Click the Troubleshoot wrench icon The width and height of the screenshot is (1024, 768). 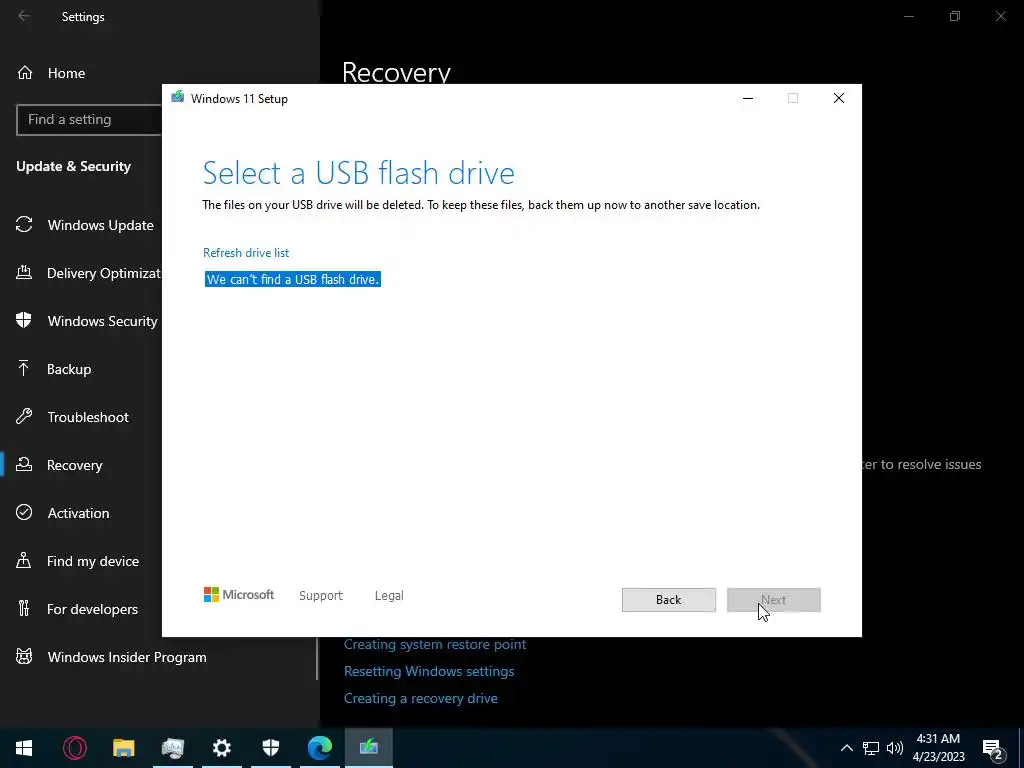coord(24,416)
